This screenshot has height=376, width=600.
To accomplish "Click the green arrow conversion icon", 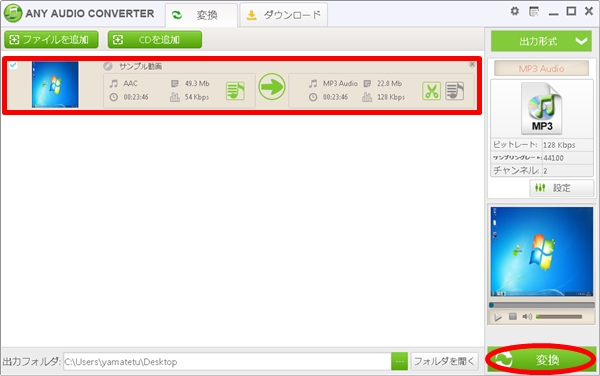I will (272, 87).
